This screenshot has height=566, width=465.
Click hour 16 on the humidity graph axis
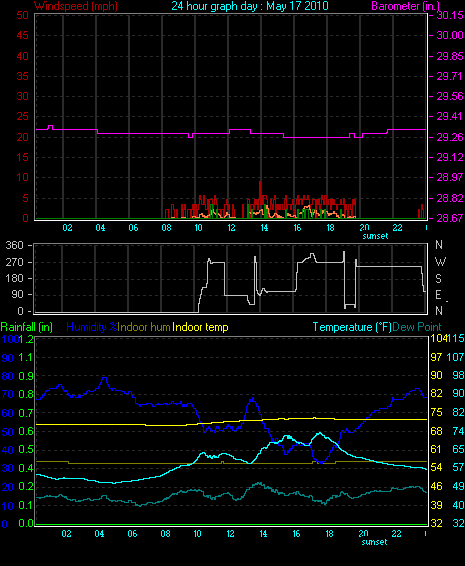coord(296,534)
